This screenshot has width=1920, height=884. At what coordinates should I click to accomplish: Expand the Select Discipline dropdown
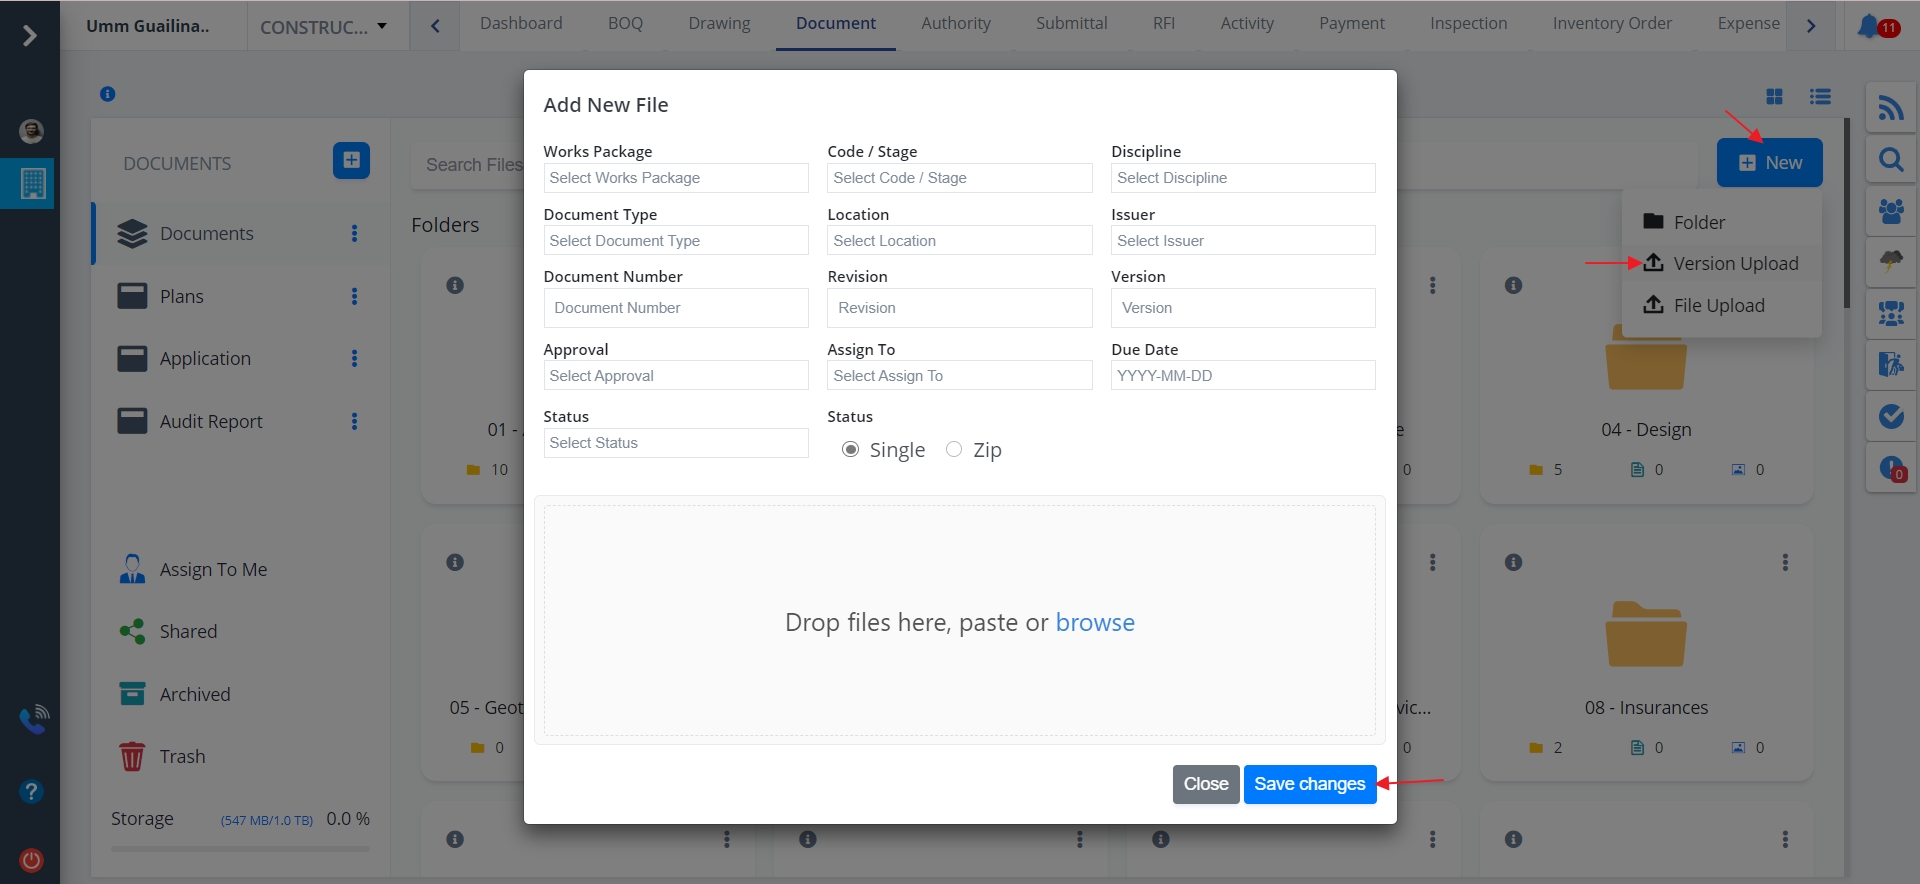tap(1243, 178)
